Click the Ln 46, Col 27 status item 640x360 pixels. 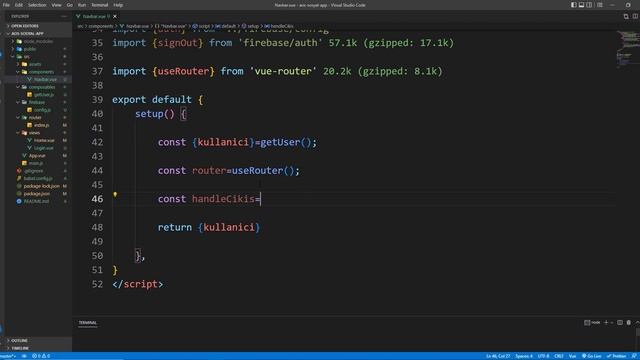498,356
